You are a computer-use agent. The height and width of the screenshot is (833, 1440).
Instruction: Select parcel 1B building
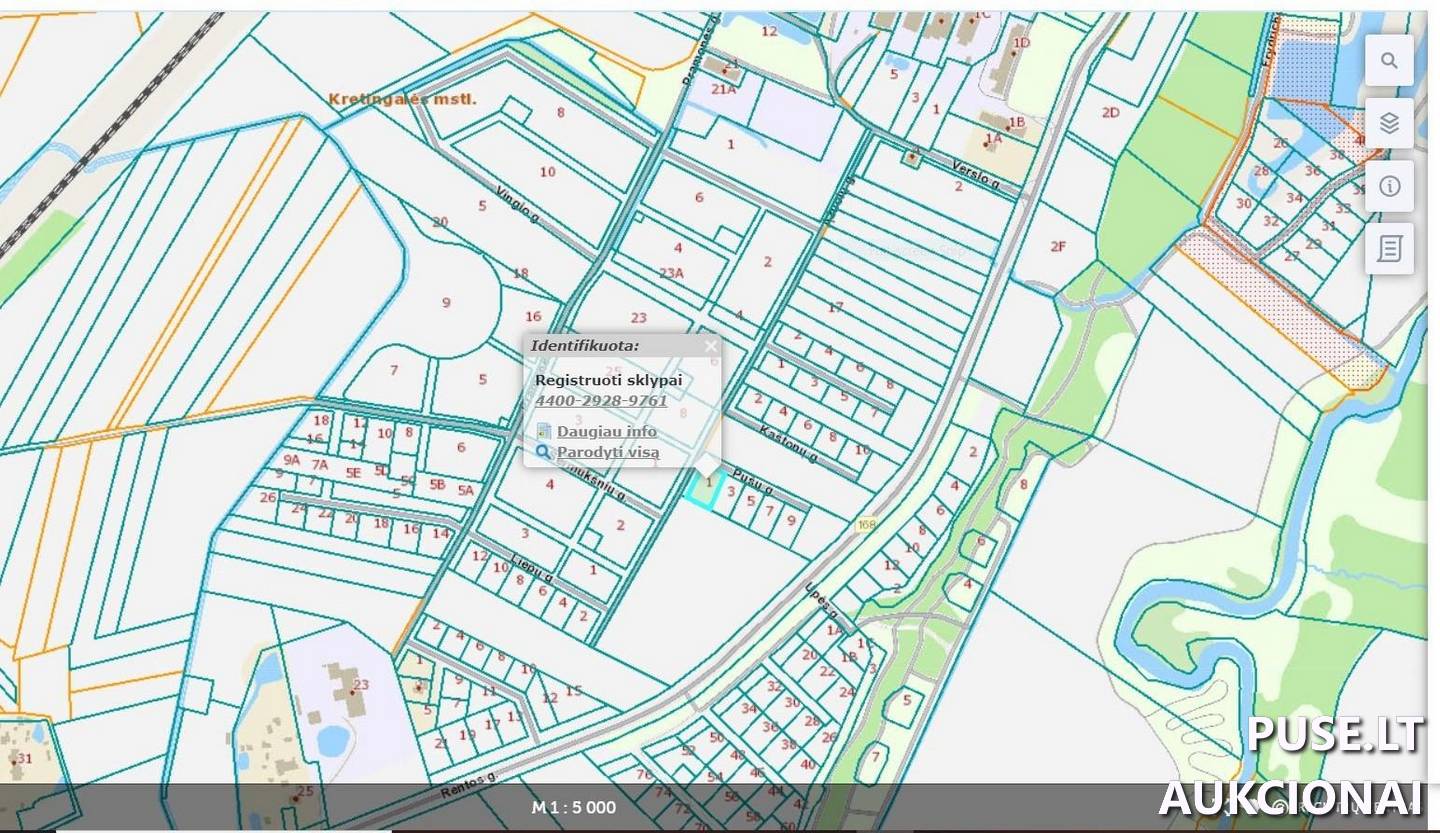click(1015, 122)
